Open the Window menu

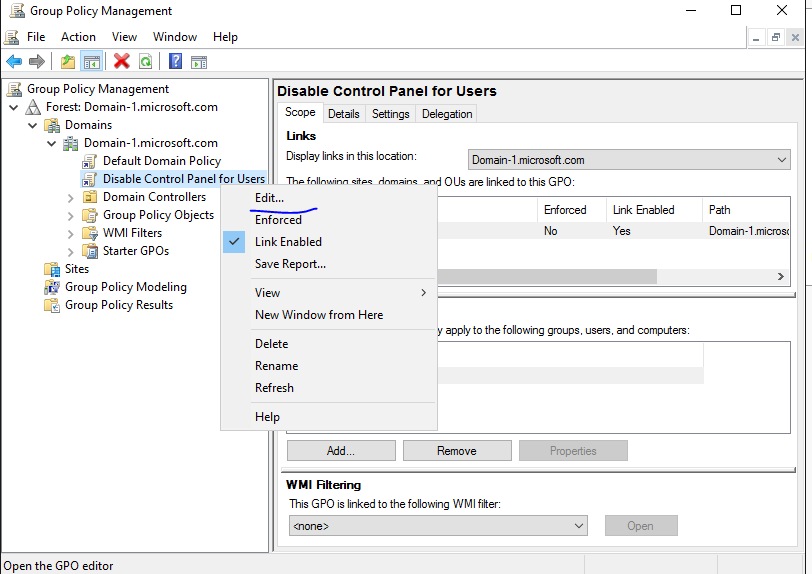[x=175, y=37]
